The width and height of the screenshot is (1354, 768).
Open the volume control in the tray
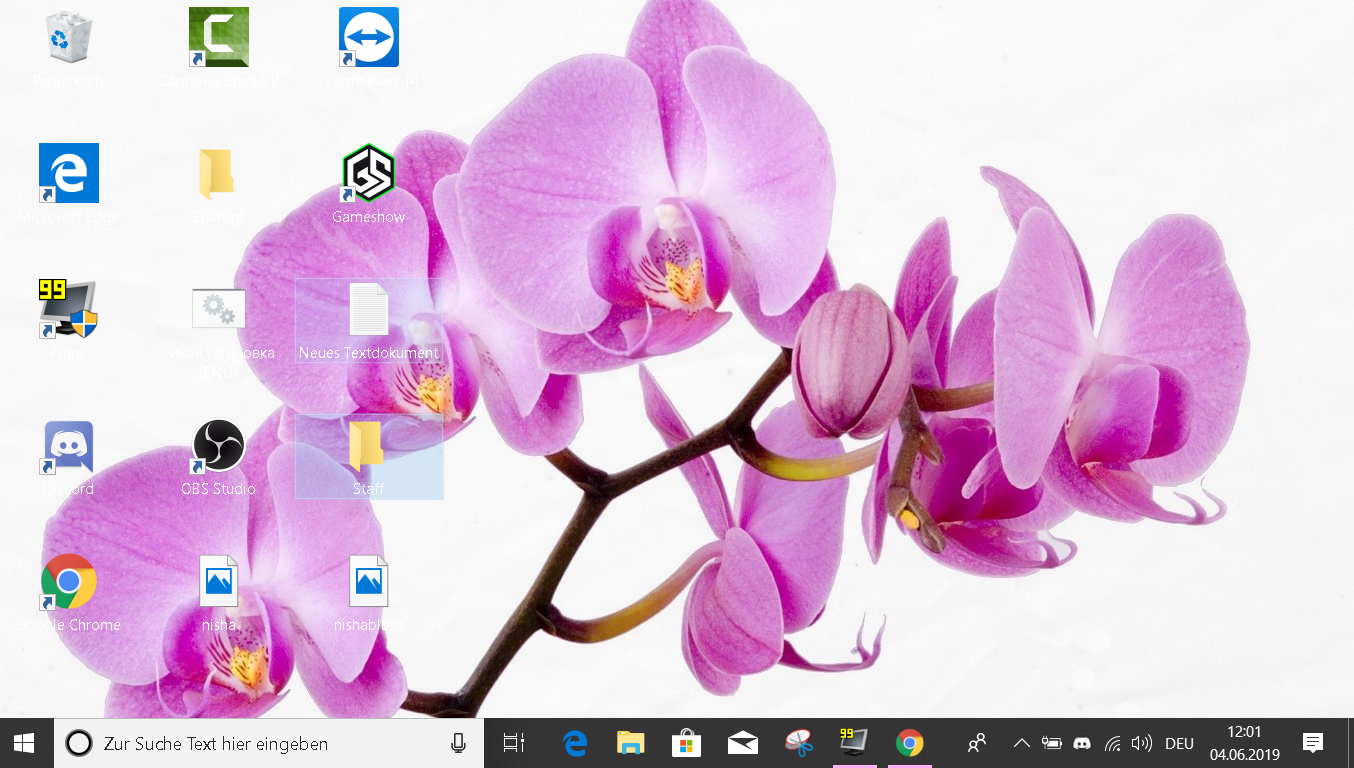[1141, 743]
